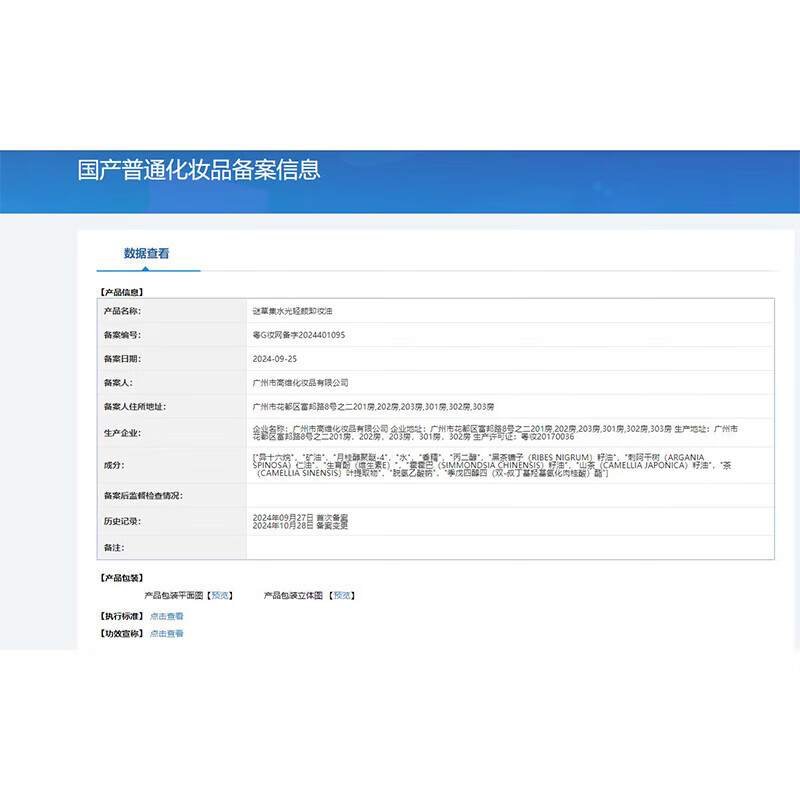Click the 生产企业 details cell
This screenshot has height=800, width=800.
[x=508, y=433]
